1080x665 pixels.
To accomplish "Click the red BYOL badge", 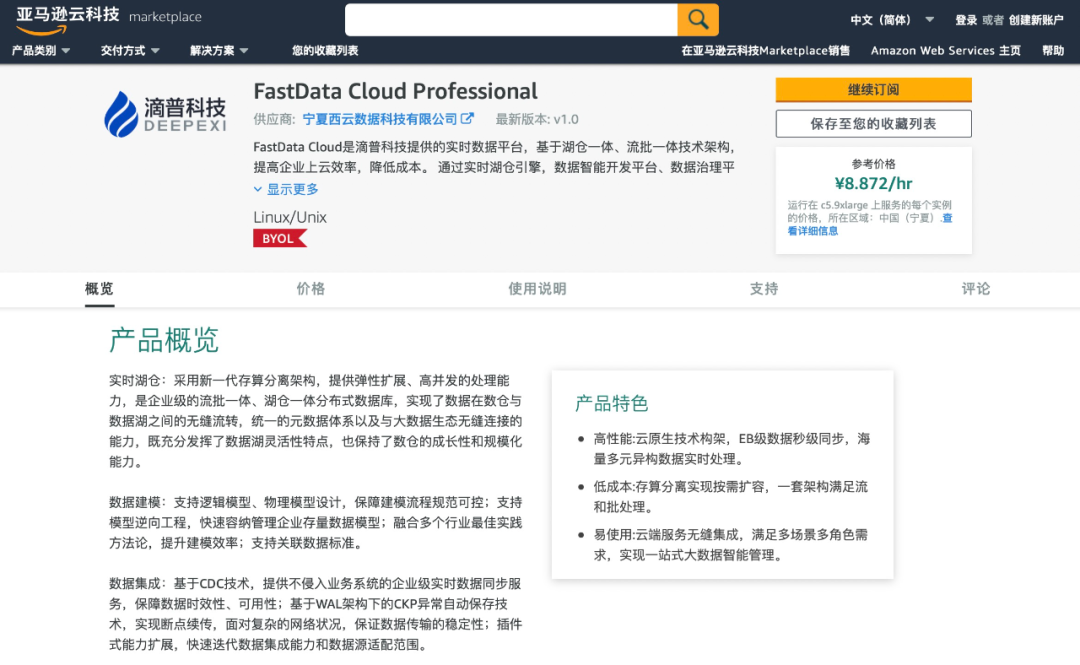I will pos(279,238).
